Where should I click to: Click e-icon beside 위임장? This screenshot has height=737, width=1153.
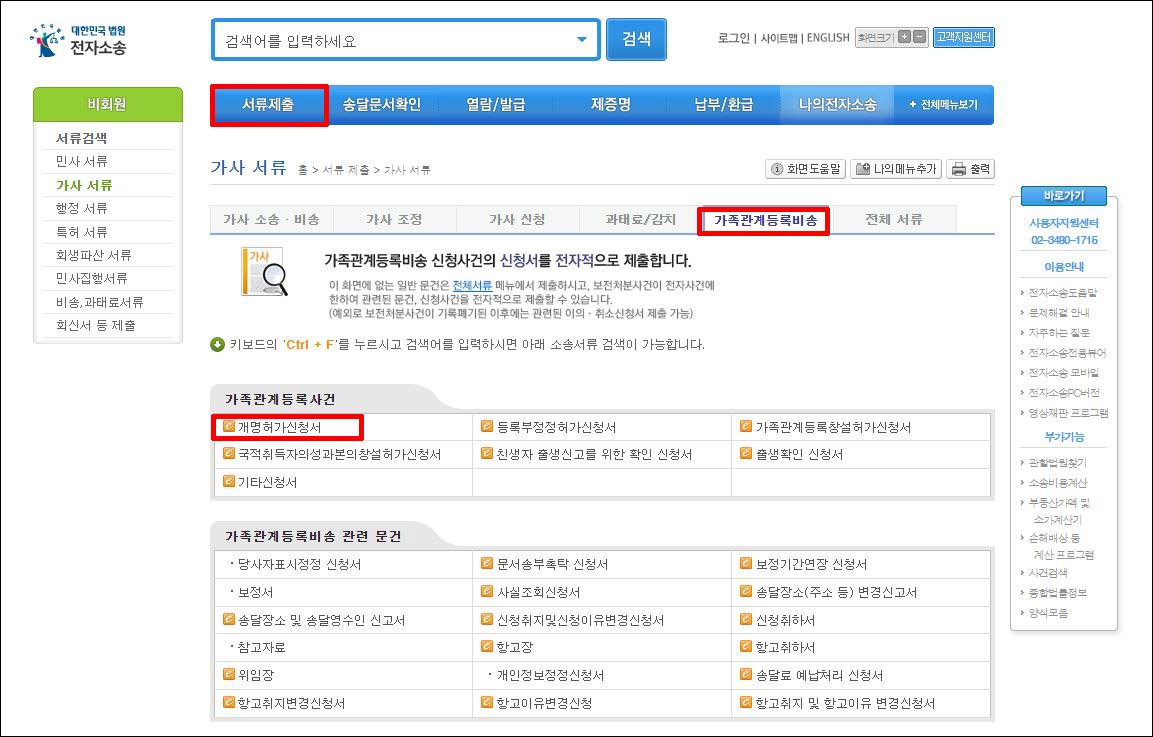coord(229,674)
